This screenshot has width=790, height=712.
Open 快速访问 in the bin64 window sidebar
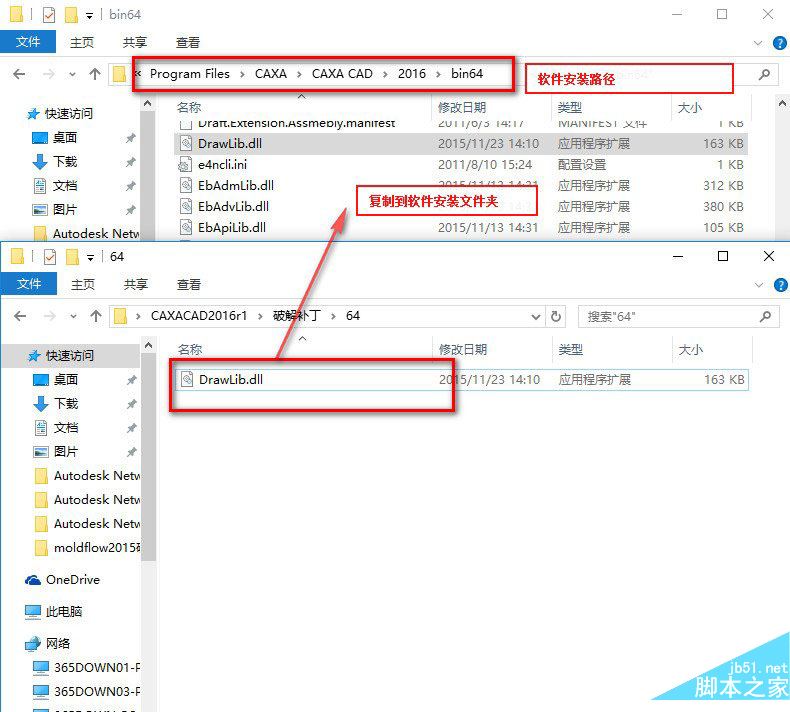pyautogui.click(x=69, y=114)
